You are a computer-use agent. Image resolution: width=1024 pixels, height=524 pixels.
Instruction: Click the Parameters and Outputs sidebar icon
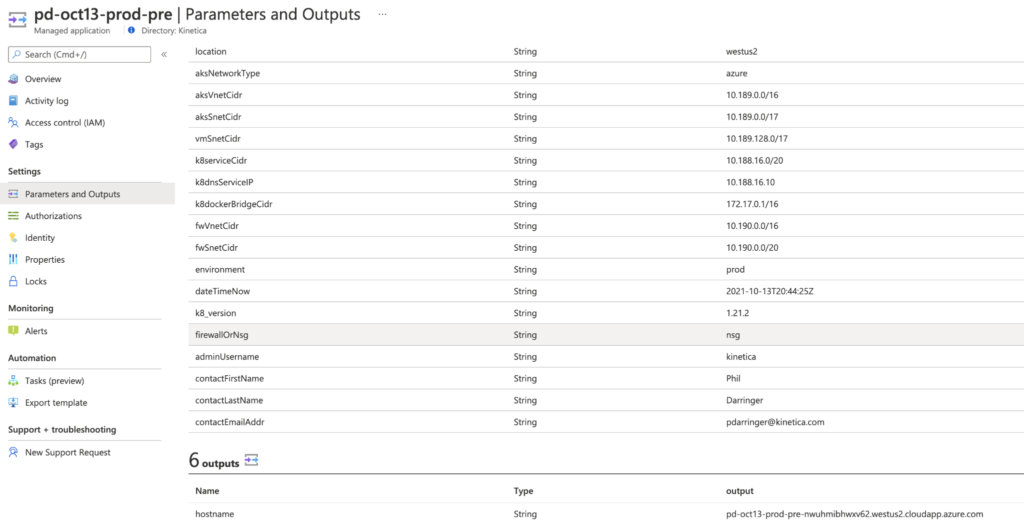click(x=13, y=194)
